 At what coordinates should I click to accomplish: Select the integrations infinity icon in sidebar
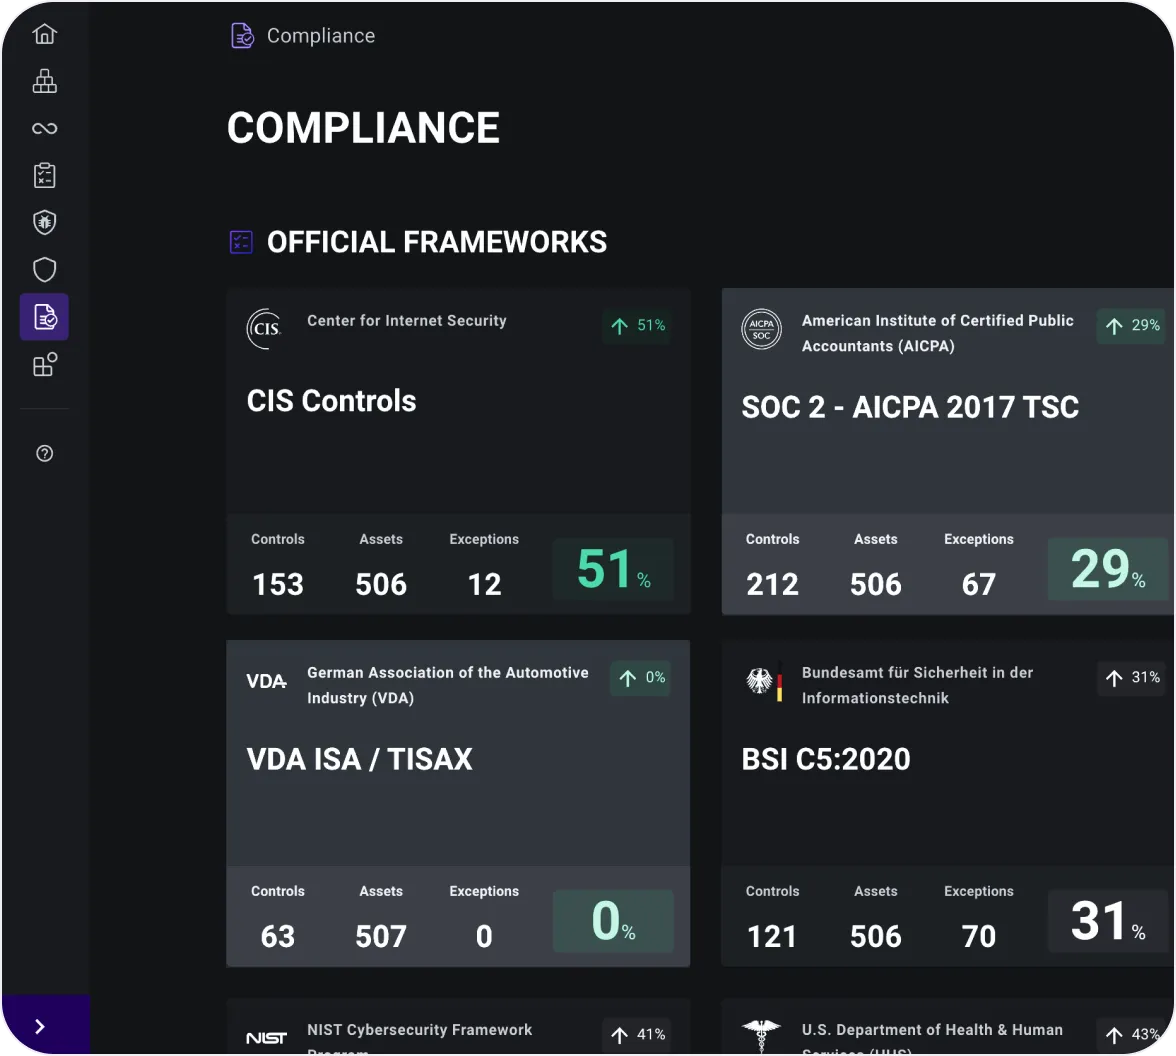(x=44, y=128)
